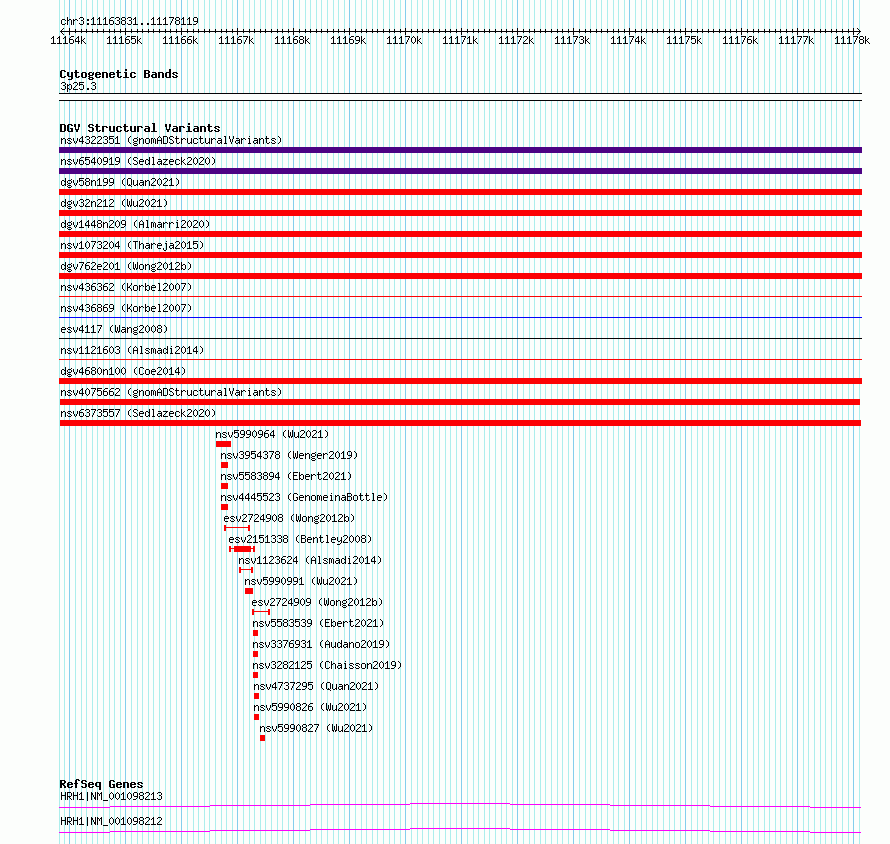Viewport: 890px width, 844px height.
Task: Select HRH1|NM_001098213 gene label
Action: point(111,796)
